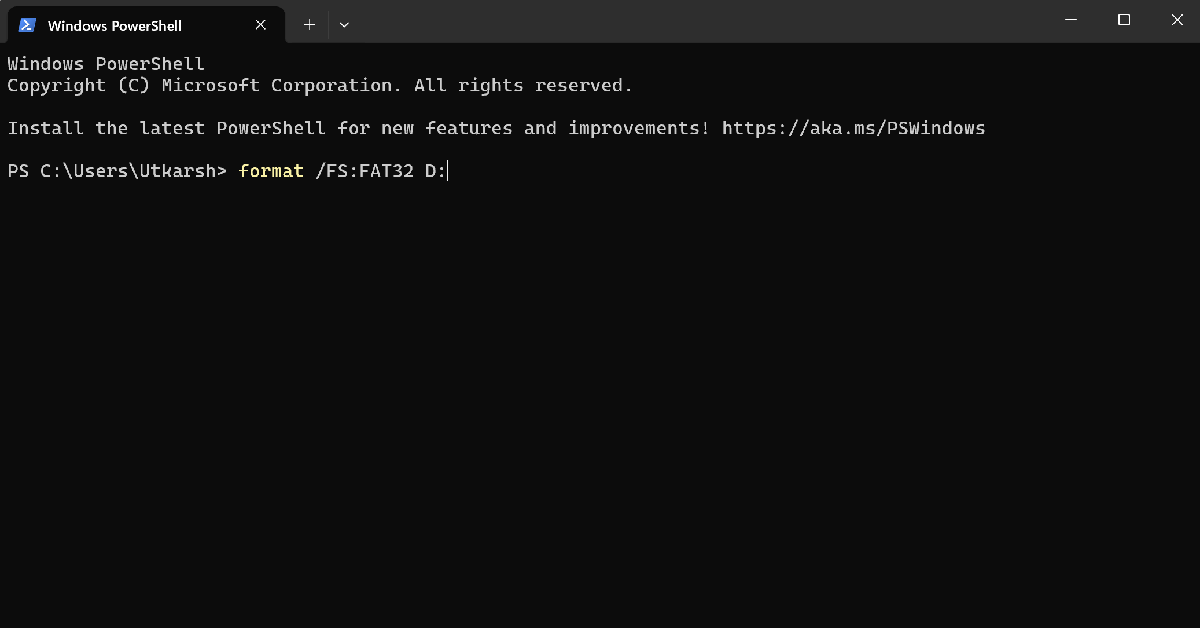Place cursor at end of the command line
The image size is (1200, 628).
click(448, 171)
